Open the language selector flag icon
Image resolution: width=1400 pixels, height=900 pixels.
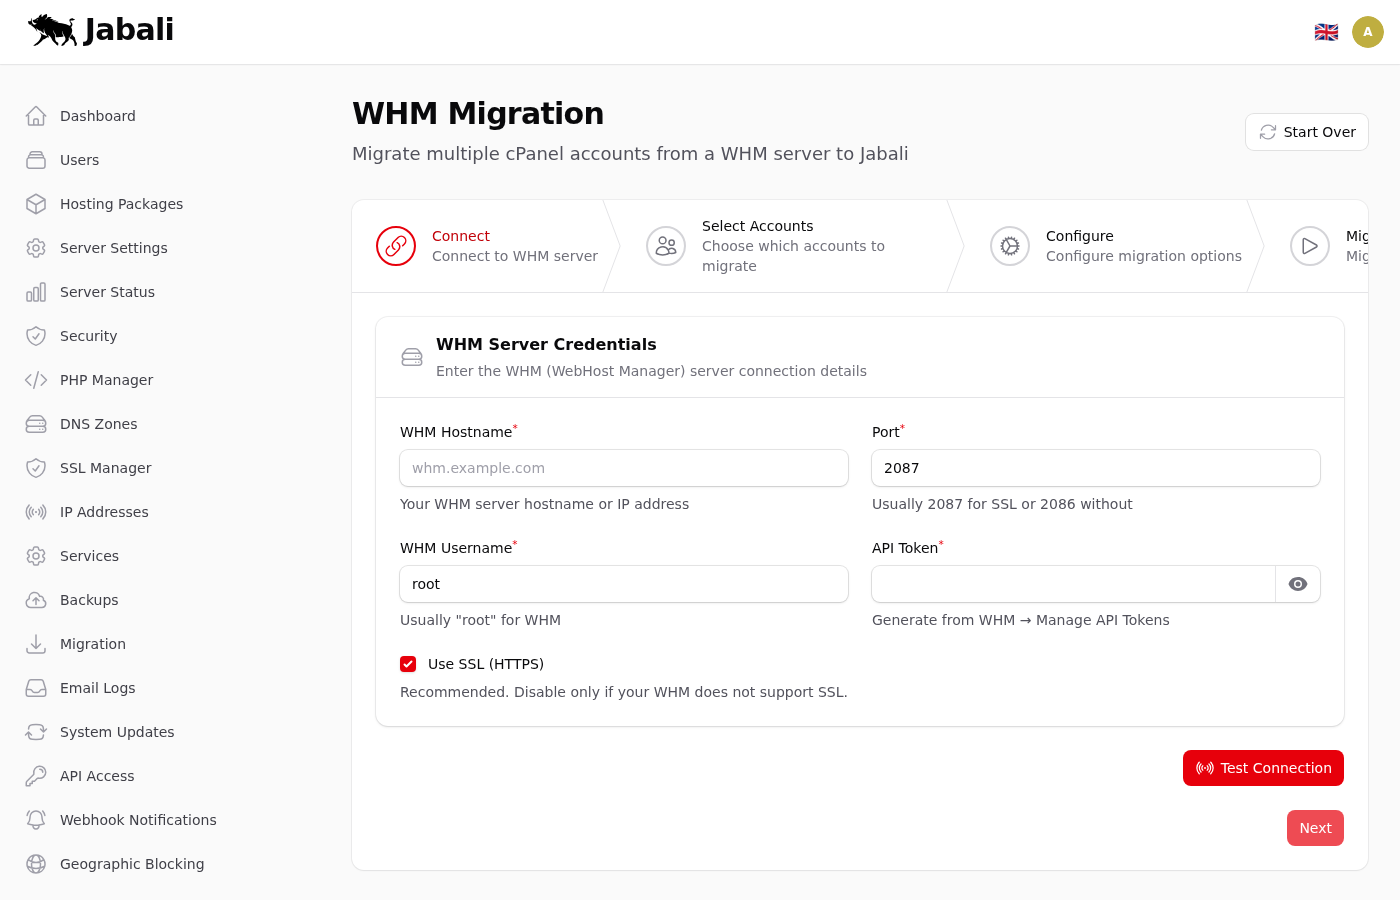(x=1326, y=32)
